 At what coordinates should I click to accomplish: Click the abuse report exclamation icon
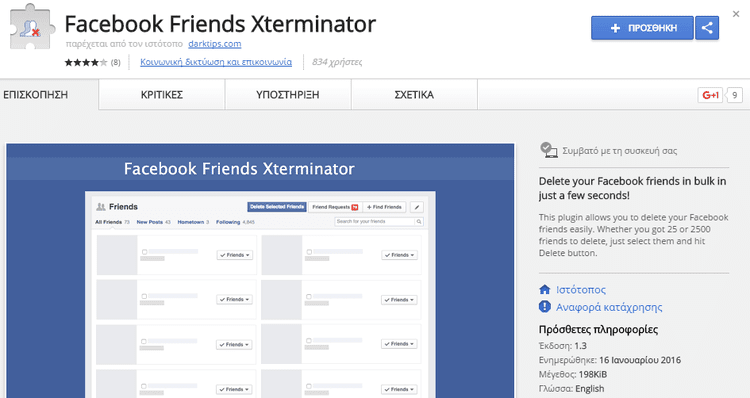click(x=544, y=306)
